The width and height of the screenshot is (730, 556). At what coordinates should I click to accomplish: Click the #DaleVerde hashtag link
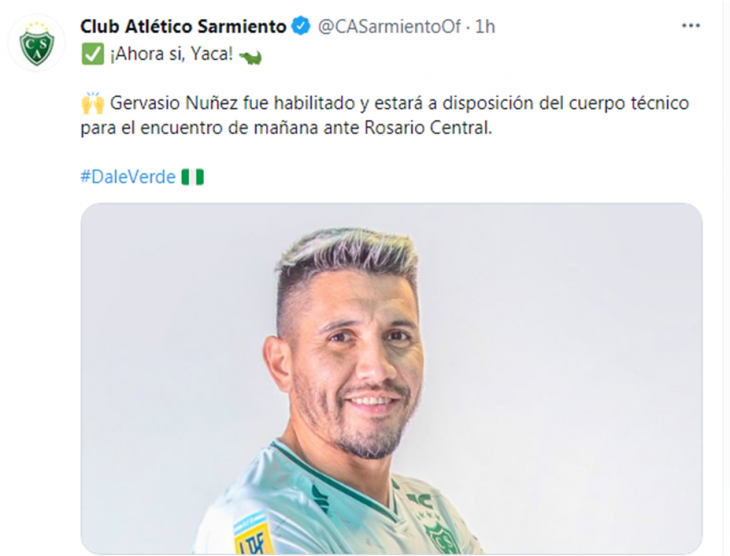coord(128,177)
